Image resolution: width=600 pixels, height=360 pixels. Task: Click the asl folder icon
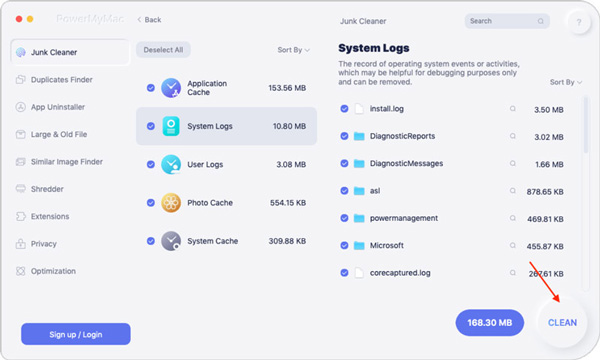tap(359, 191)
